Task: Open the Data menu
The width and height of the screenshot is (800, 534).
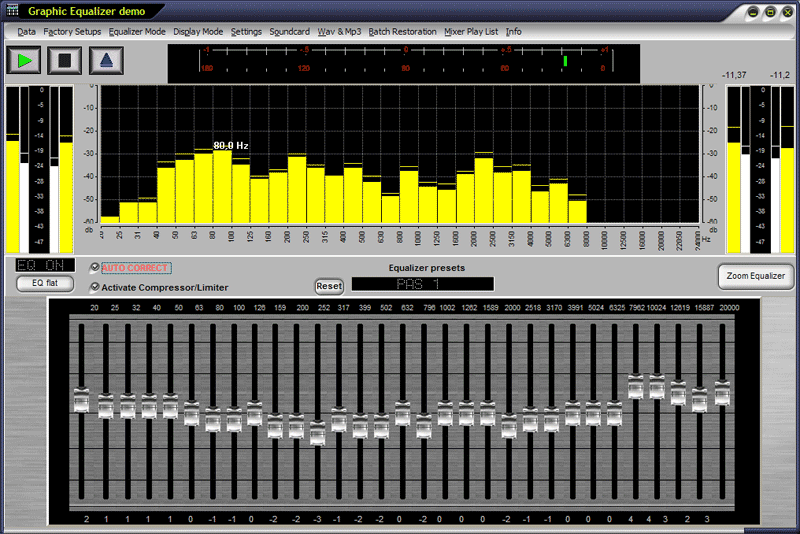Action: (x=26, y=32)
